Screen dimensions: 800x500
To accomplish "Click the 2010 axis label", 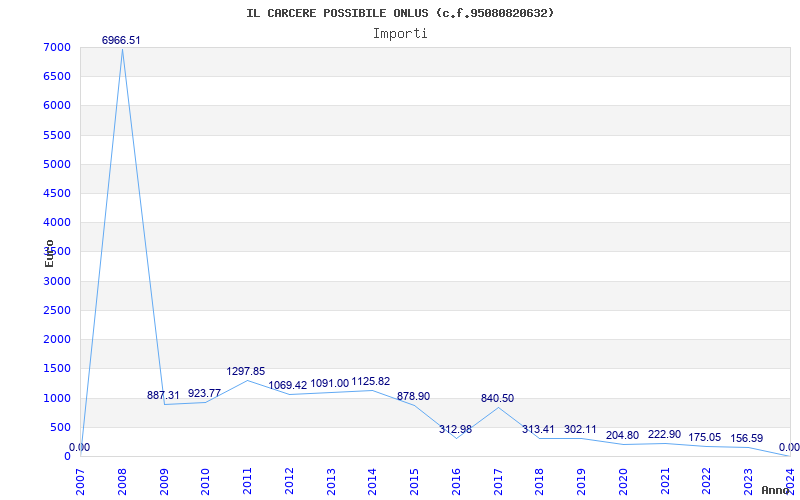I will pos(205,482).
